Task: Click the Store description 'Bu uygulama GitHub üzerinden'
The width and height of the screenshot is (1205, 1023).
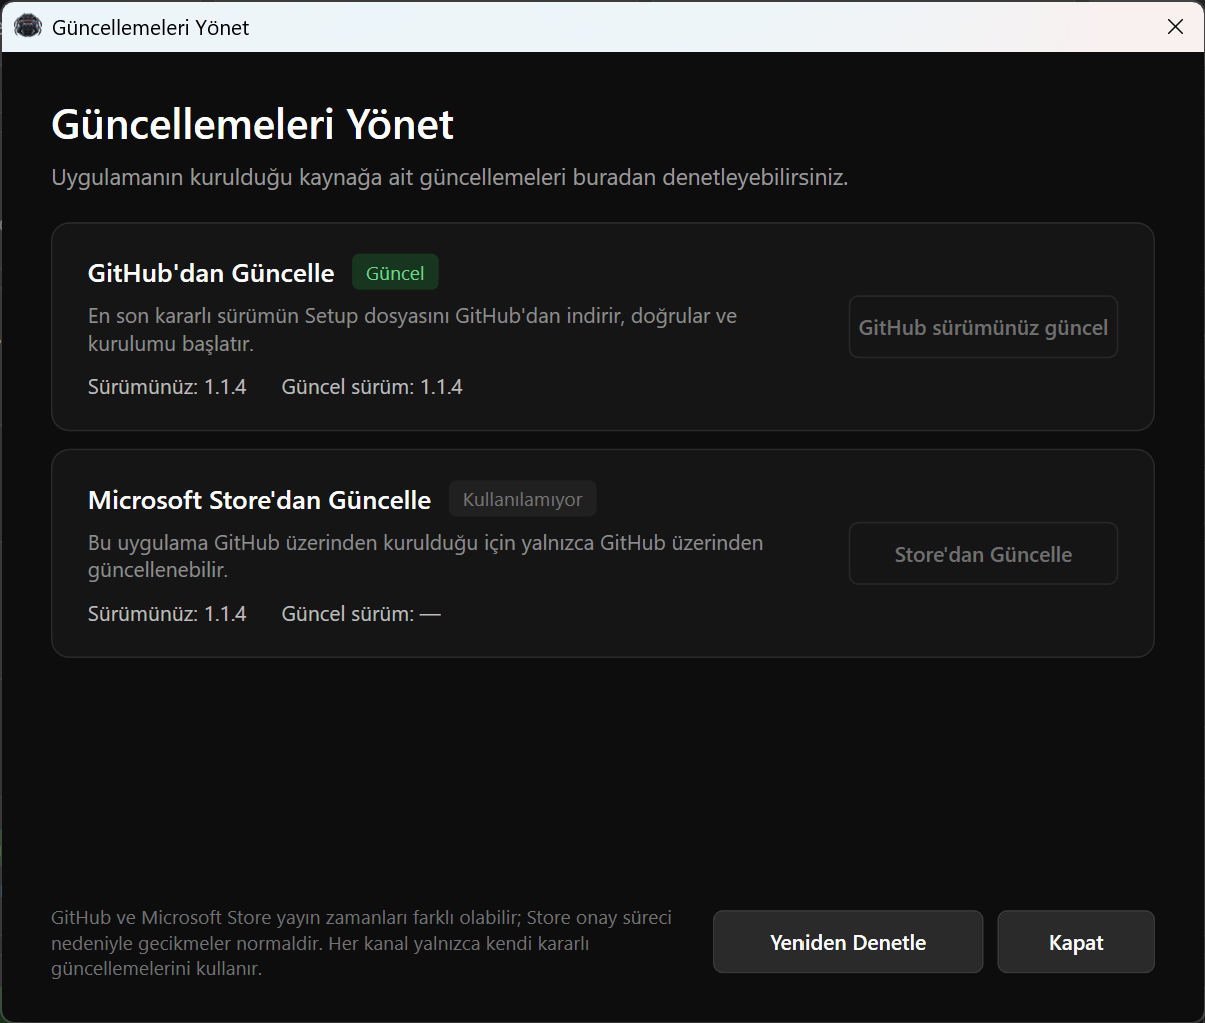Action: pos(425,557)
